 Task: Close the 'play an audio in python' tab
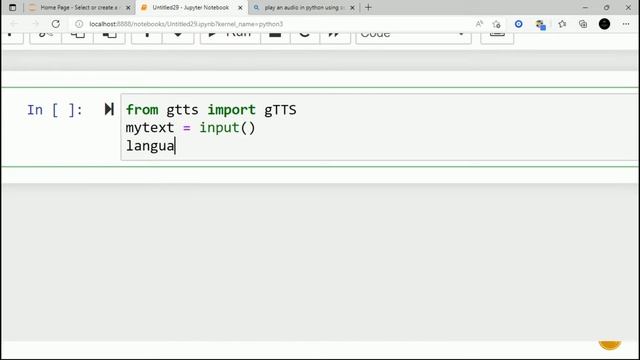click(352, 8)
